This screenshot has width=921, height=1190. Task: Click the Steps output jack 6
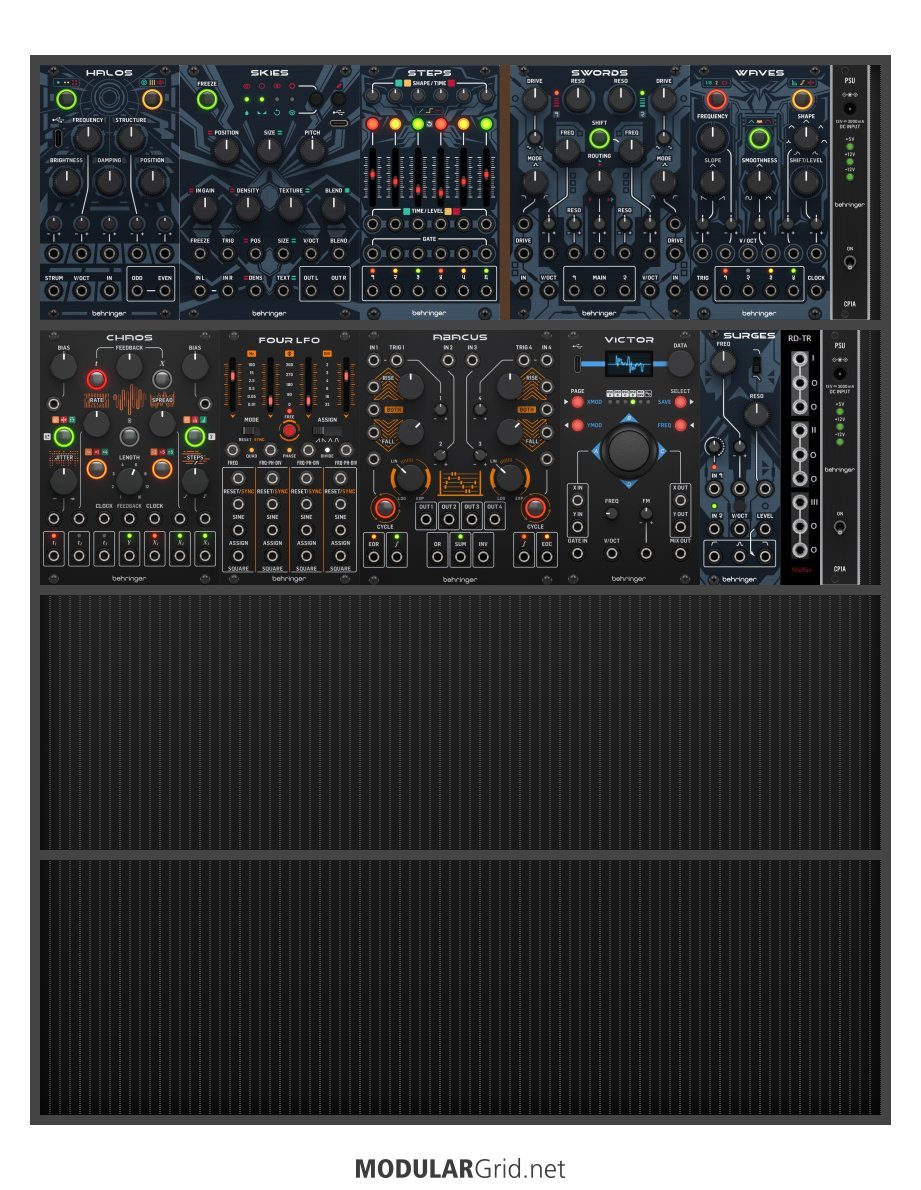click(486, 291)
